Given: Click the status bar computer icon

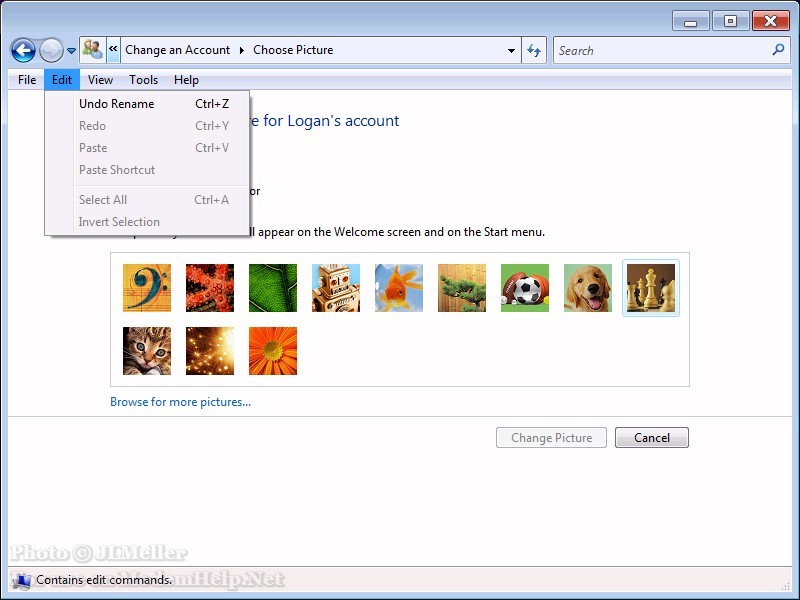Looking at the screenshot, I should click(x=22, y=580).
